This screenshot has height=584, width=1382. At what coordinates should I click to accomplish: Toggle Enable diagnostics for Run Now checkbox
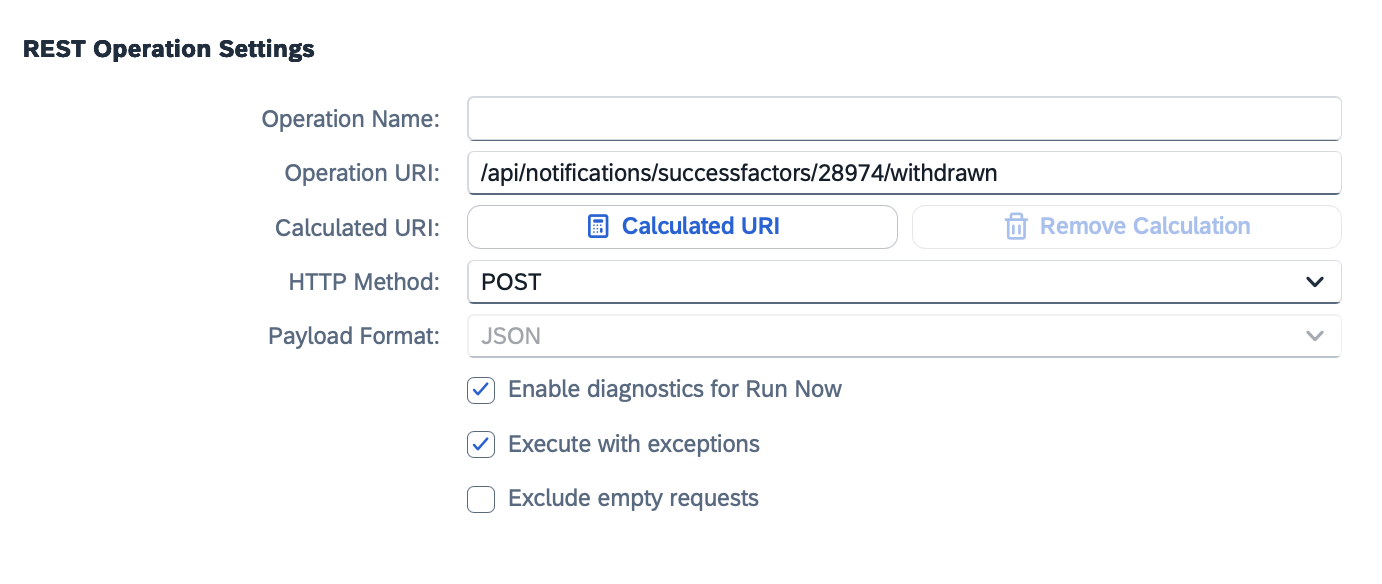point(481,390)
